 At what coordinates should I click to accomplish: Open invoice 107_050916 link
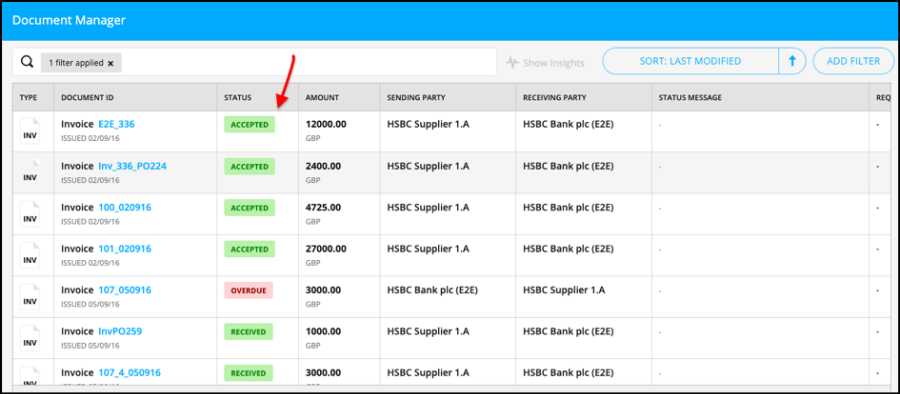(125, 290)
